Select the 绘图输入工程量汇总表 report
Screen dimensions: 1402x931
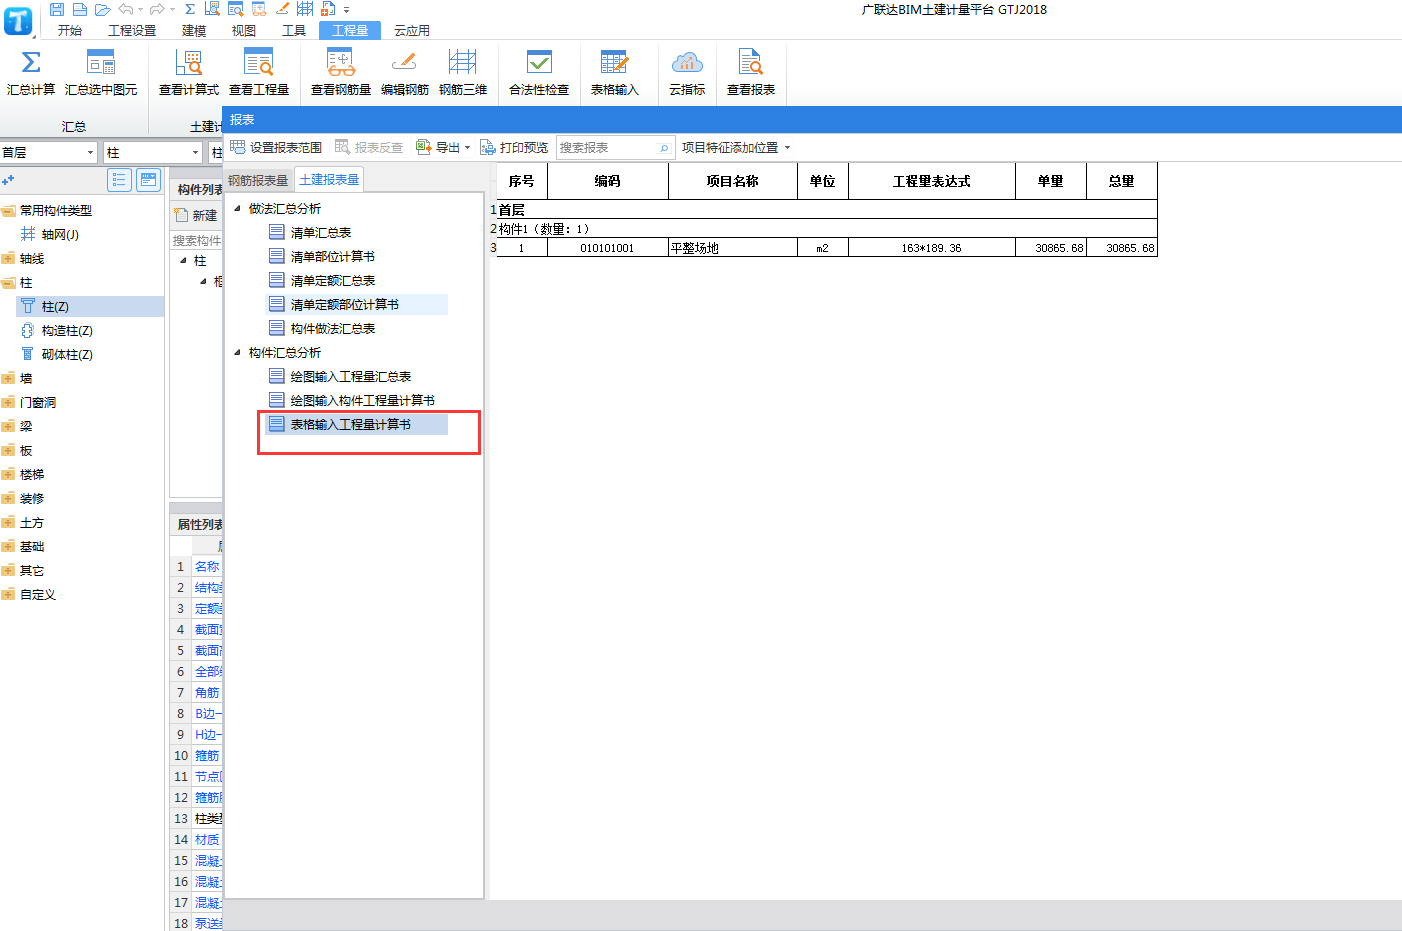point(350,376)
